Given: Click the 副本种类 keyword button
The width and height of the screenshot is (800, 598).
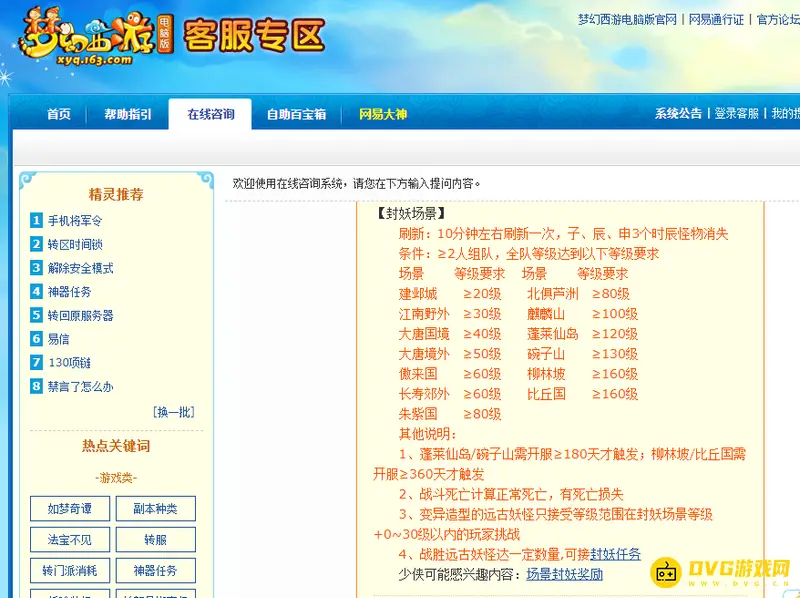Looking at the screenshot, I should [x=156, y=508].
